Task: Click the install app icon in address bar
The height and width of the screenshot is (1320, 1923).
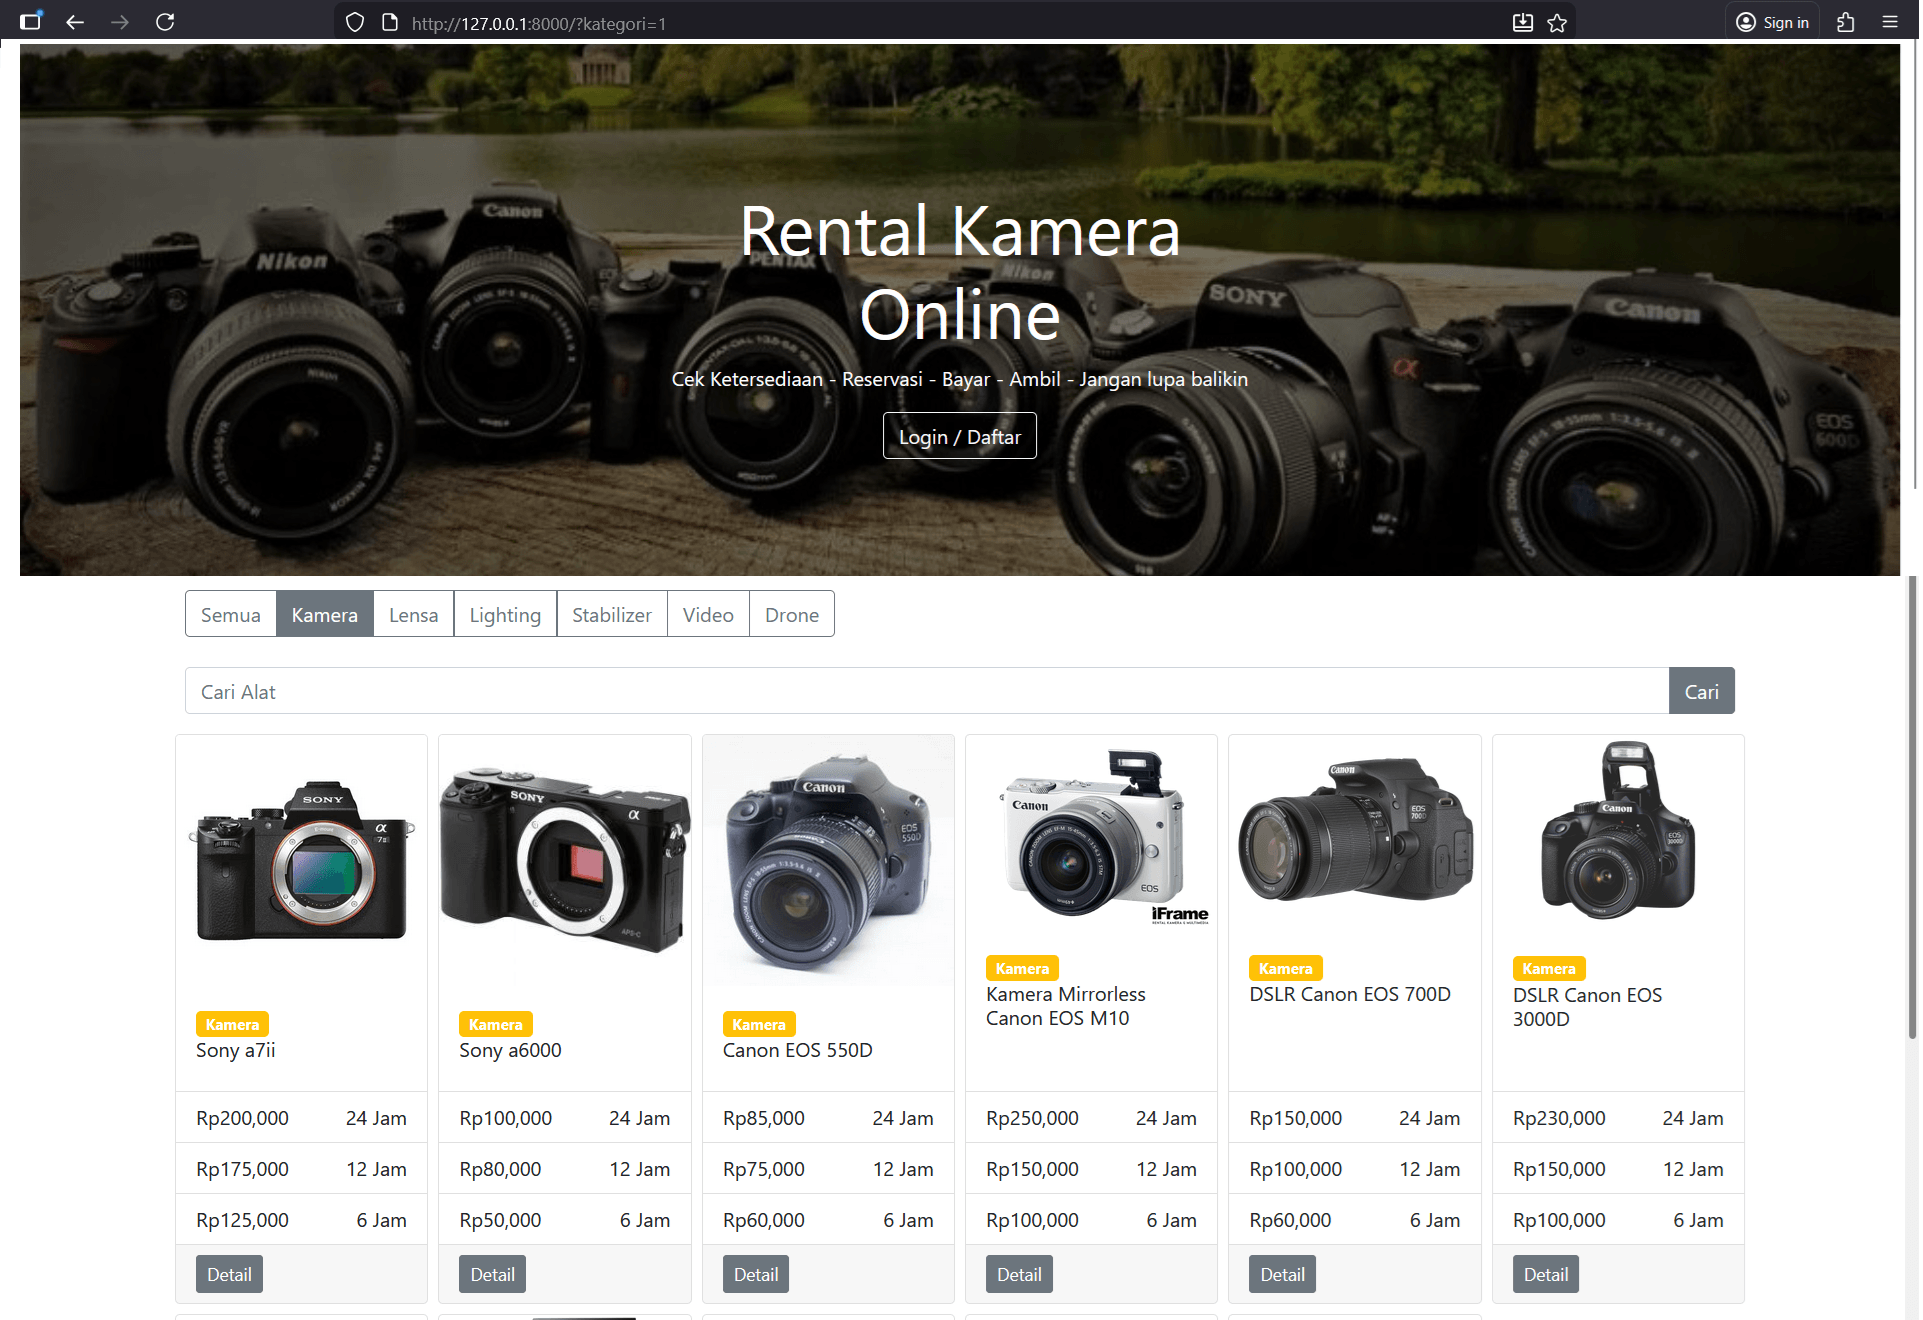Action: coord(1522,22)
